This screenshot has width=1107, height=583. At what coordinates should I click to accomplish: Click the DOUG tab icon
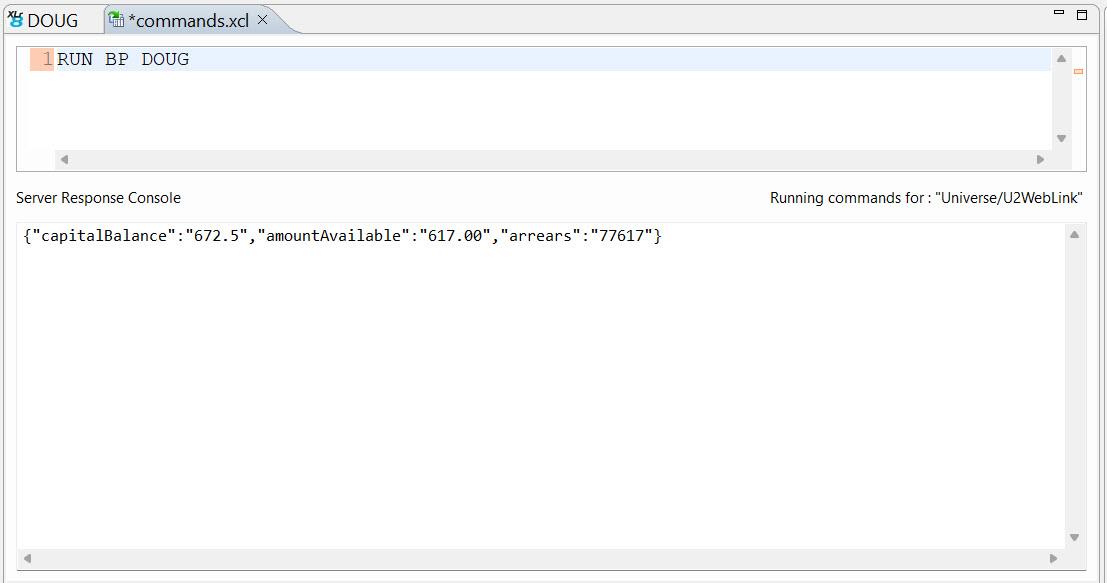click(15, 19)
